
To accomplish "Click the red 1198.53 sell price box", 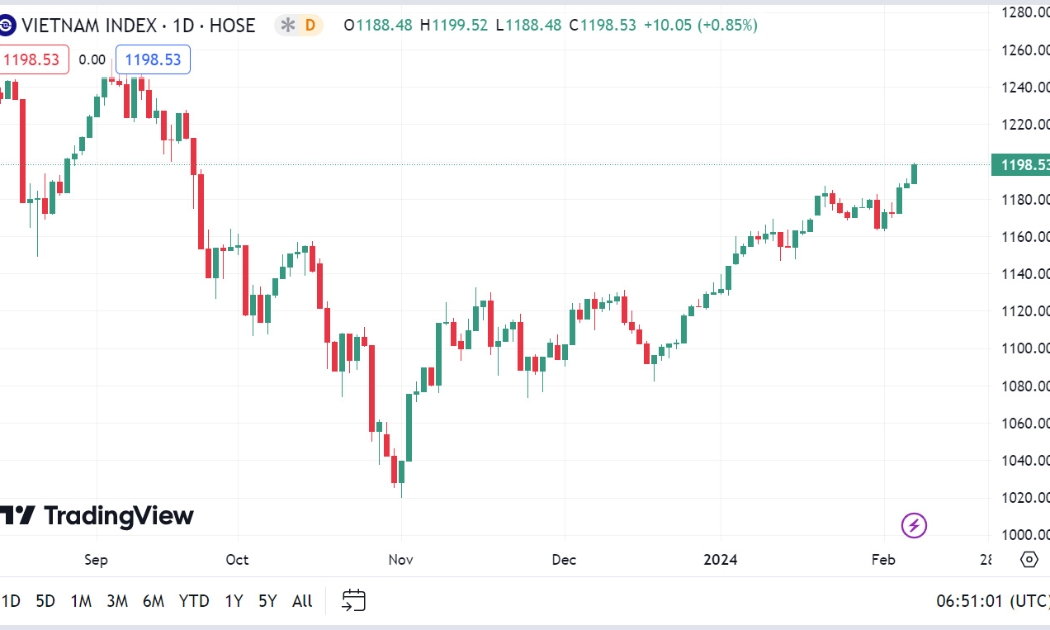I will (x=32, y=60).
